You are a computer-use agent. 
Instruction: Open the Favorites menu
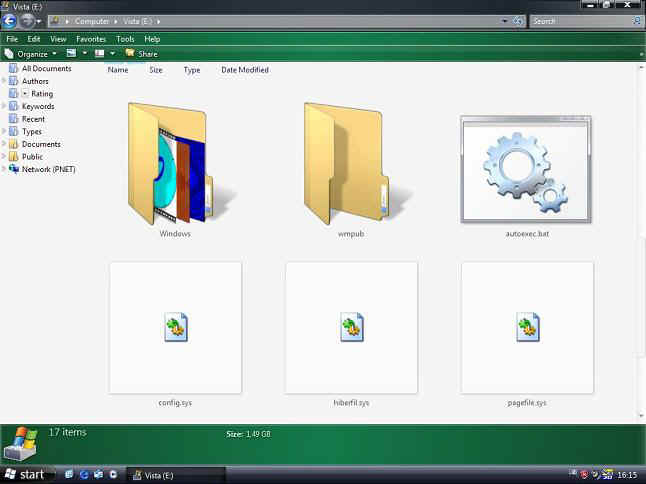click(x=91, y=39)
